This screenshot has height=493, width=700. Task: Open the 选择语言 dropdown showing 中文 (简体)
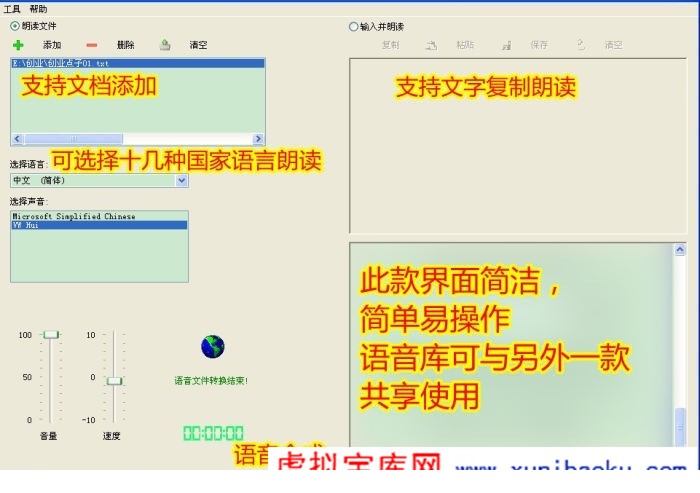(99, 180)
